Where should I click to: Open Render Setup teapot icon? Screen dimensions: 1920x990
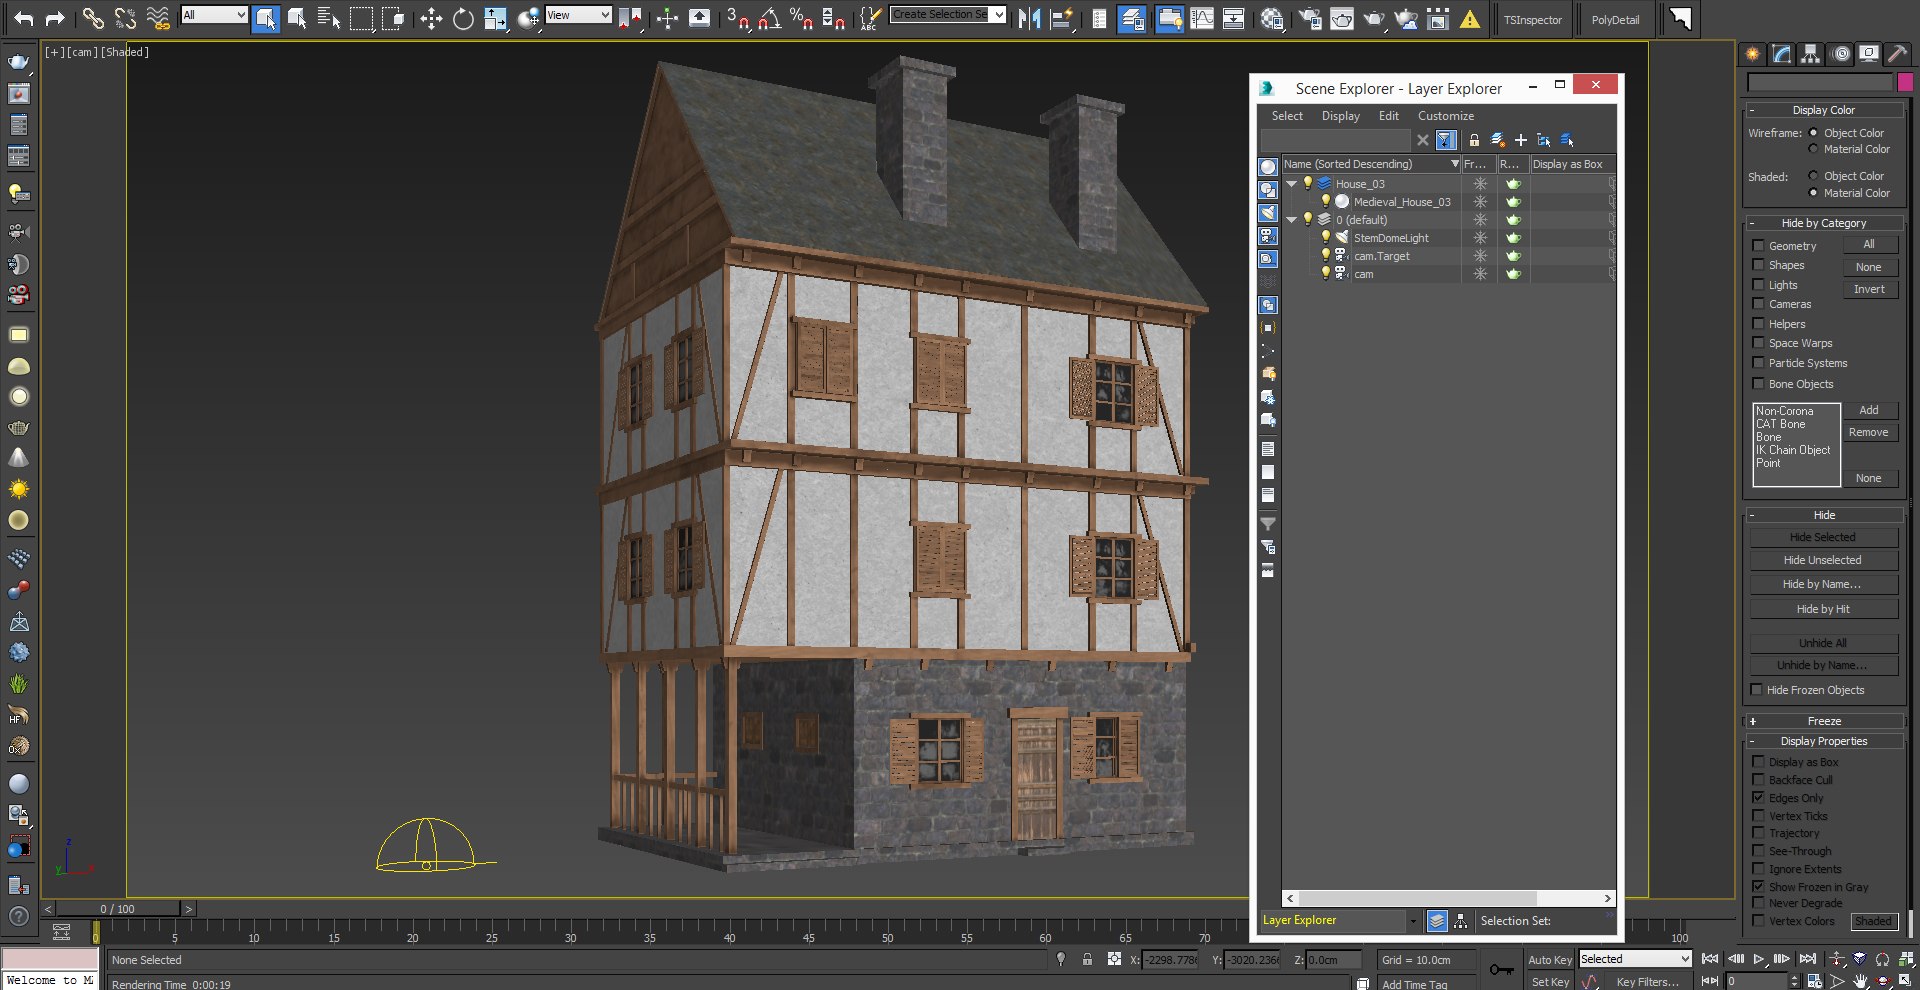pos(1310,17)
